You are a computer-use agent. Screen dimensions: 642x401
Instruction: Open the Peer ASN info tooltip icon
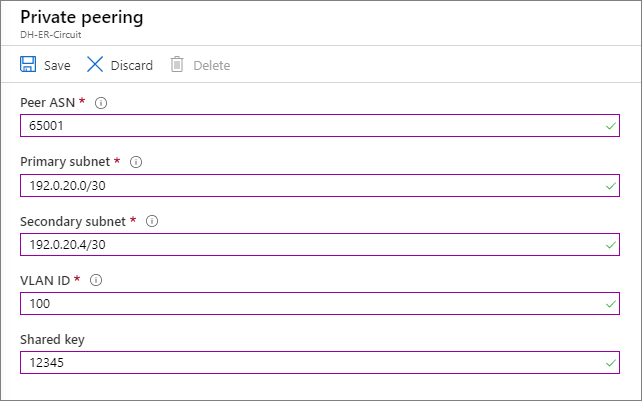[x=101, y=103]
